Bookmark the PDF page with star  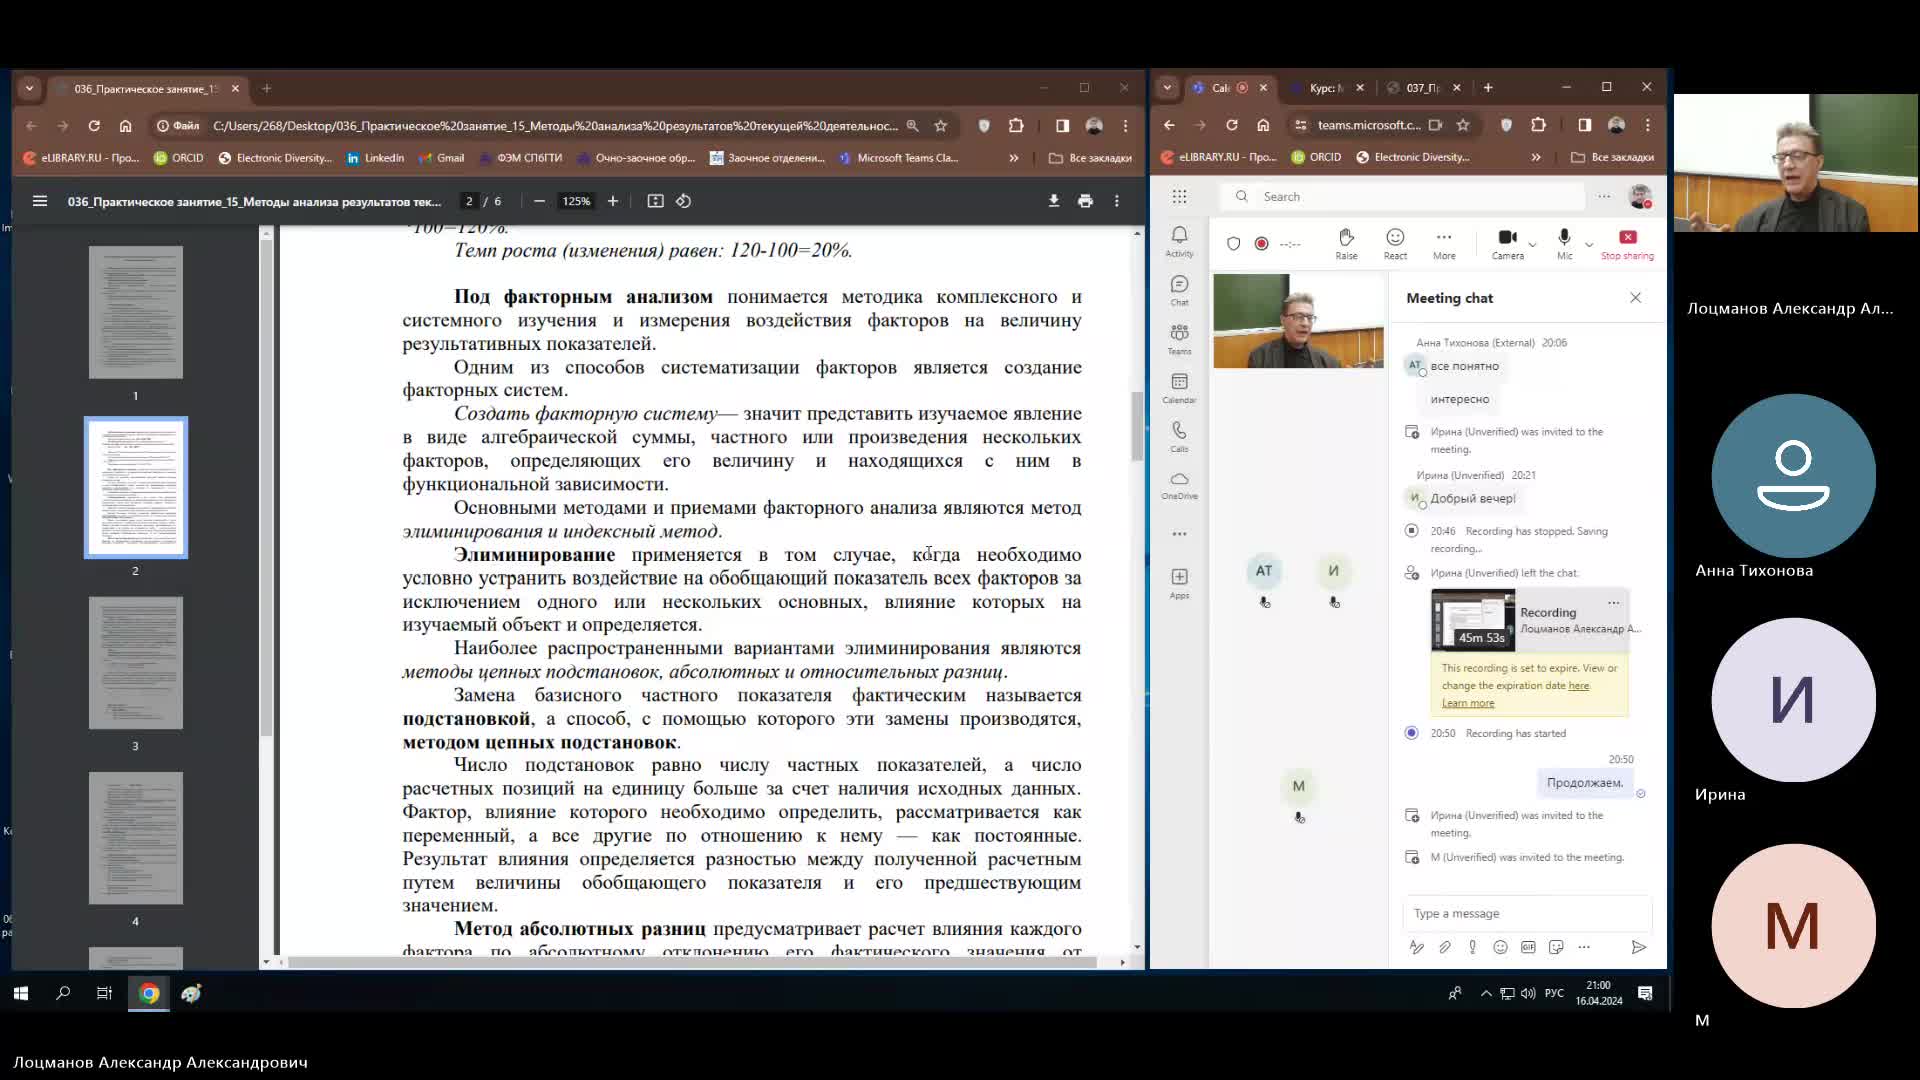click(x=941, y=126)
